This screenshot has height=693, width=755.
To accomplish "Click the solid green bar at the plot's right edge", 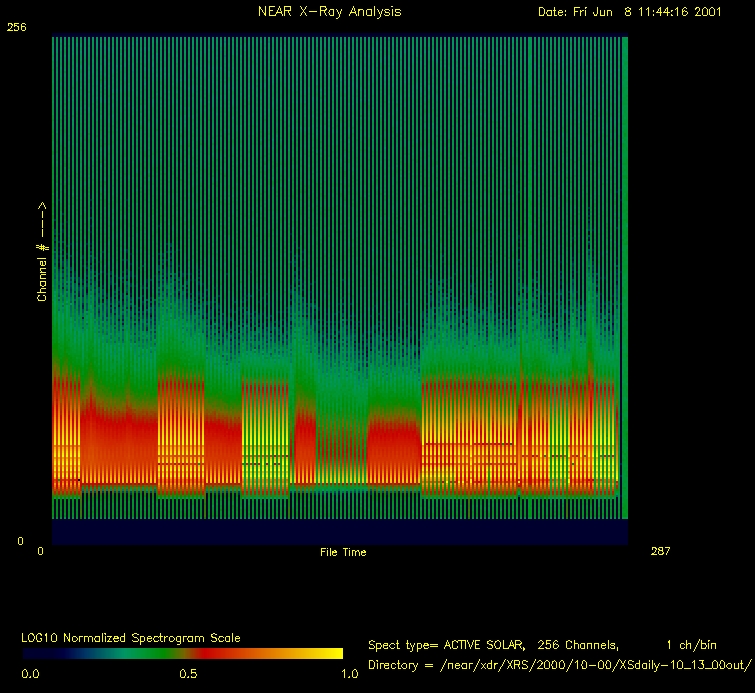I will tap(625, 278).
